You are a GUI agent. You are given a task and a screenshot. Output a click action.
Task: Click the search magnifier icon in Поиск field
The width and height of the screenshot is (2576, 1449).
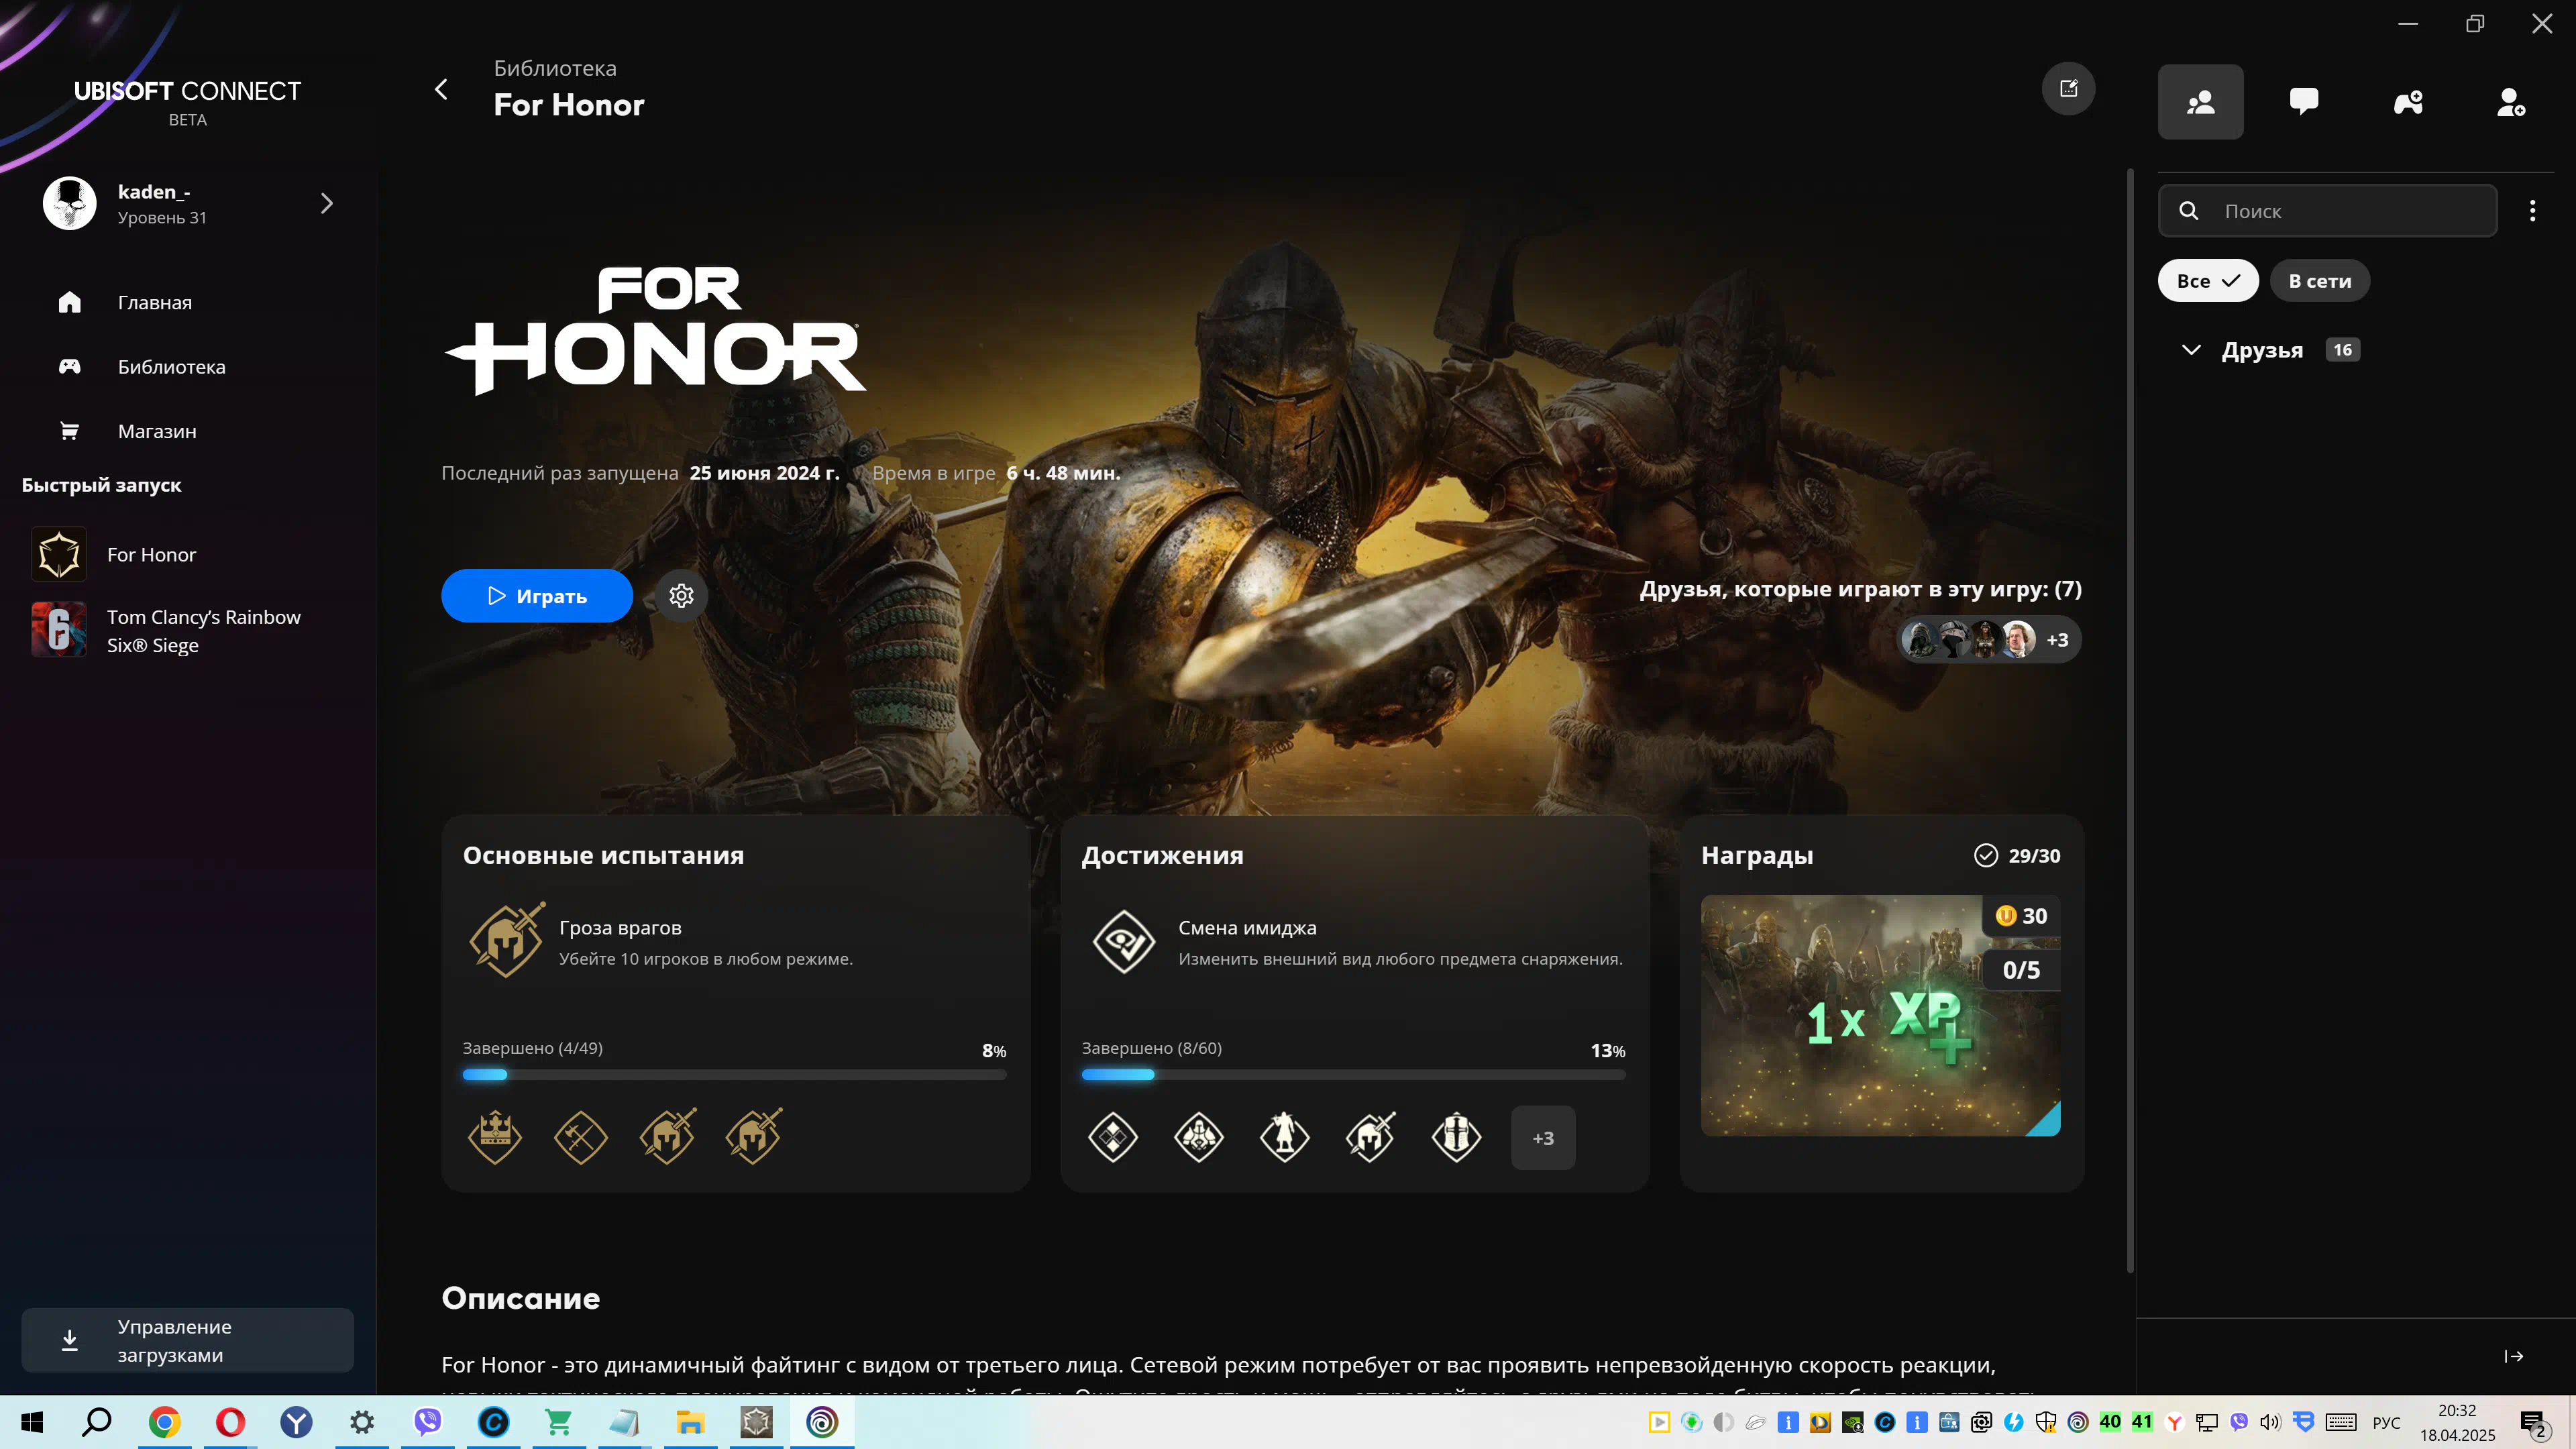pos(2188,211)
